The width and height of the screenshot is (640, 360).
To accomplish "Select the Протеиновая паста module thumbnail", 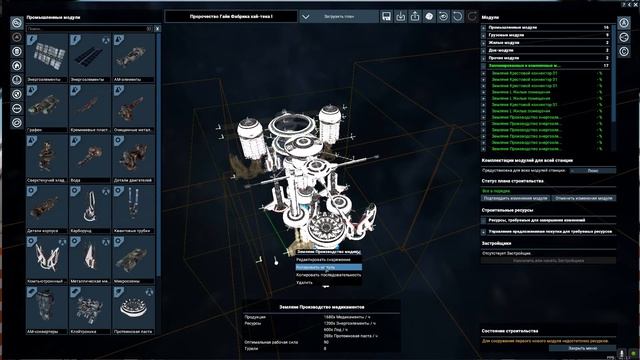I will point(133,311).
